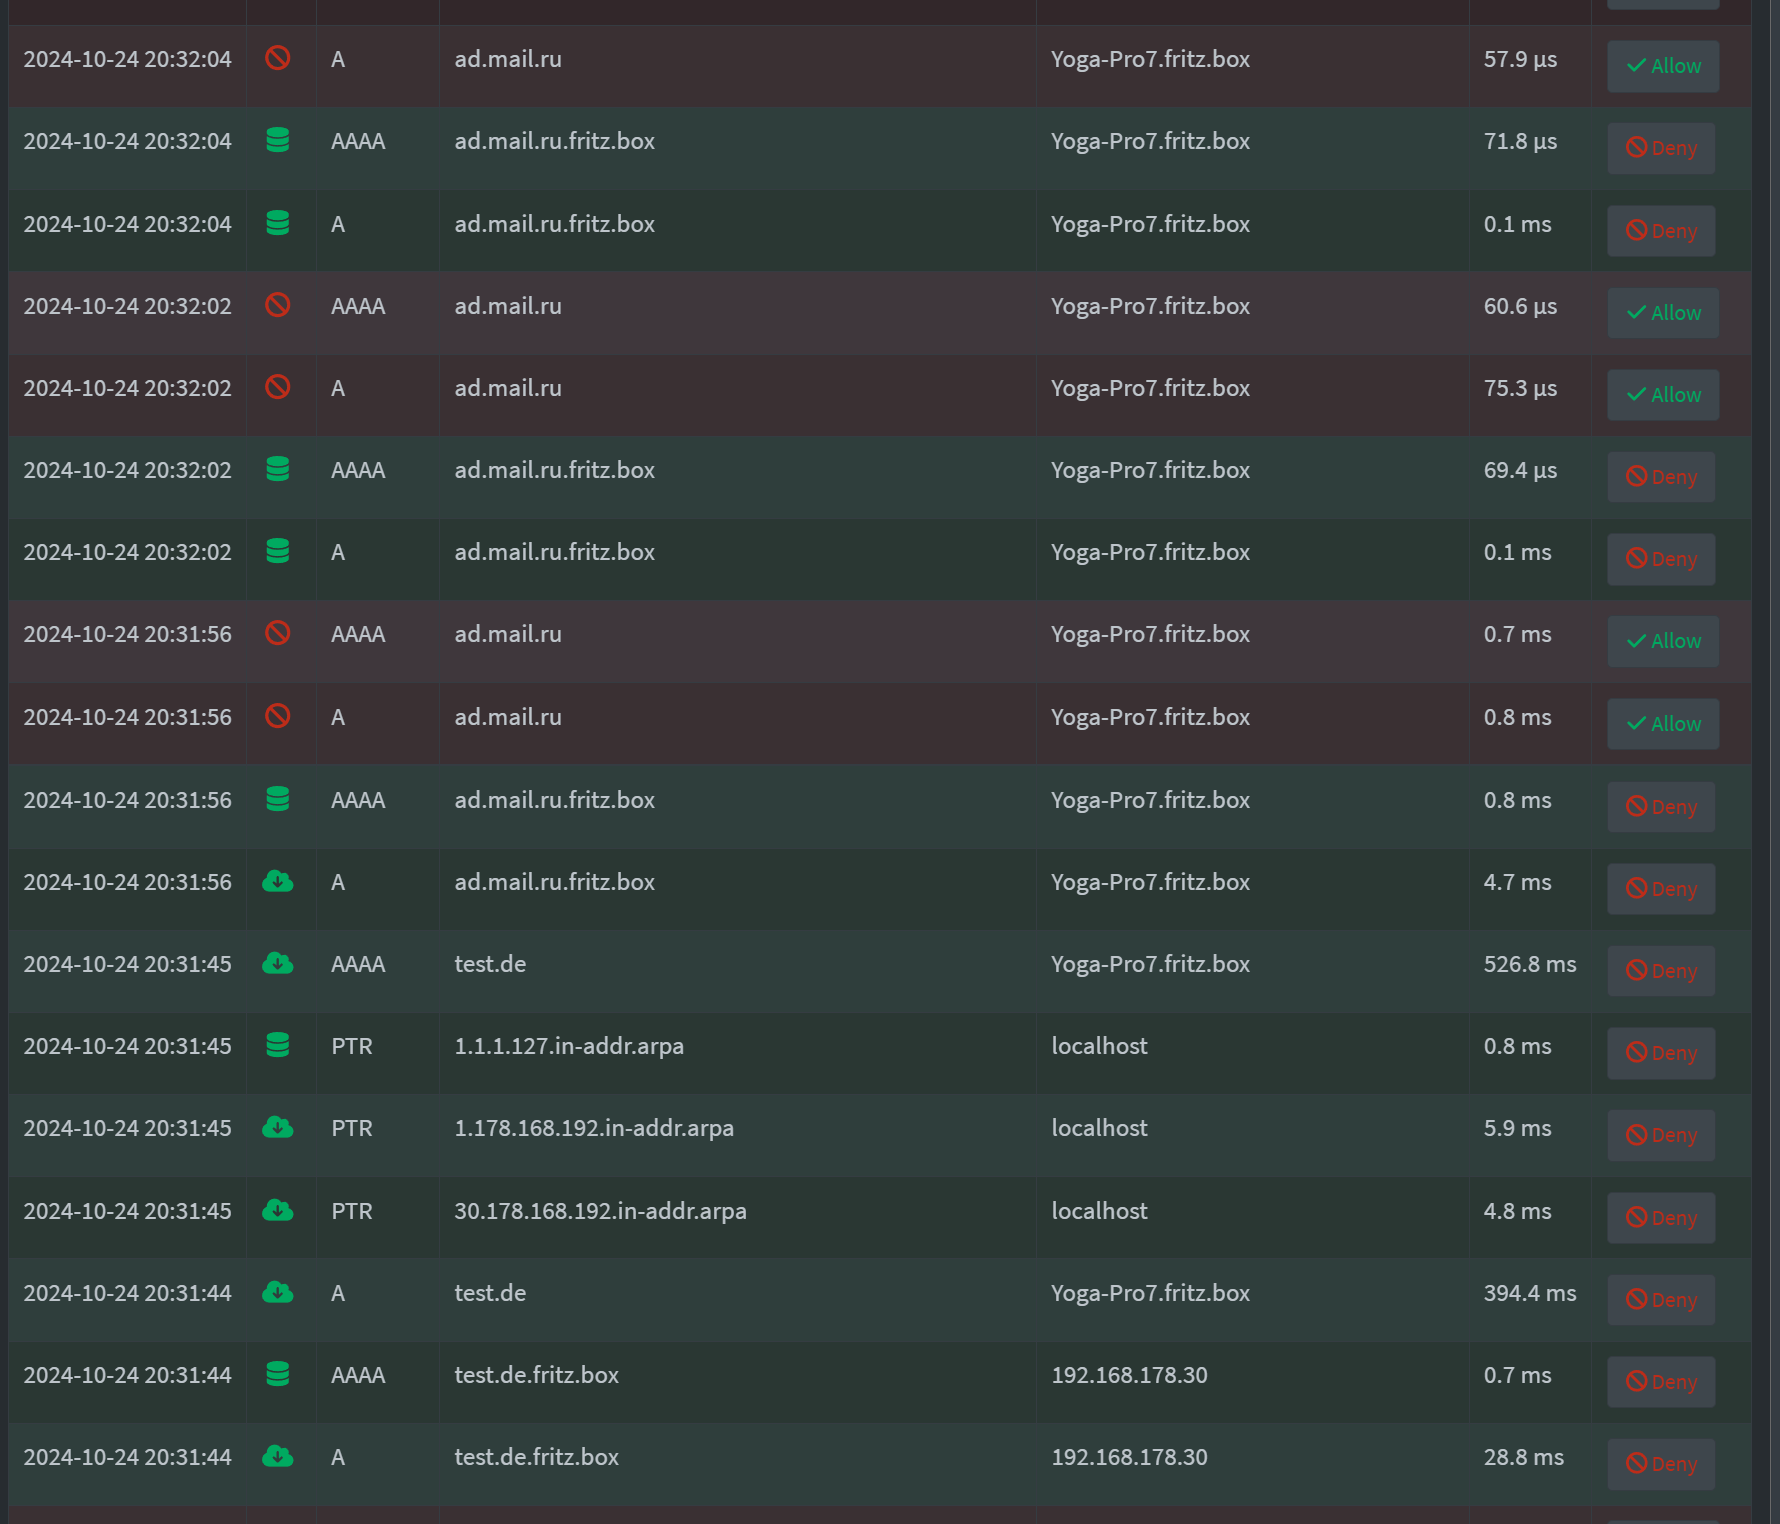Allow 20:31:56 AAAA ad.mail.ru query
This screenshot has height=1524, width=1780.
click(x=1663, y=641)
